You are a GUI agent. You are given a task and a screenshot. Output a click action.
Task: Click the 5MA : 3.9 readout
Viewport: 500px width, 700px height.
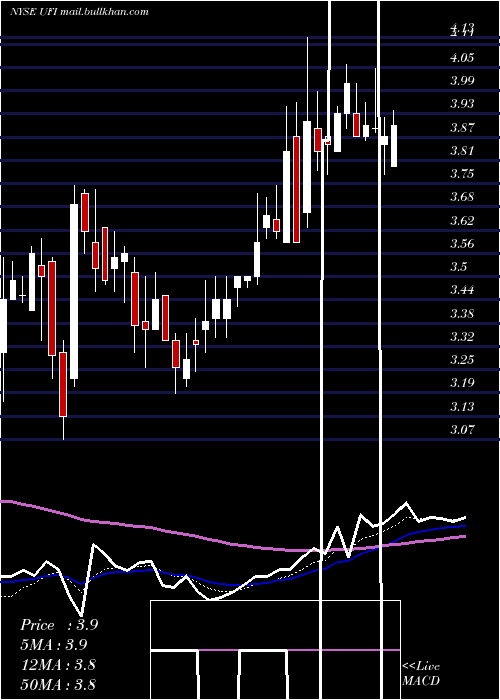pos(54,645)
